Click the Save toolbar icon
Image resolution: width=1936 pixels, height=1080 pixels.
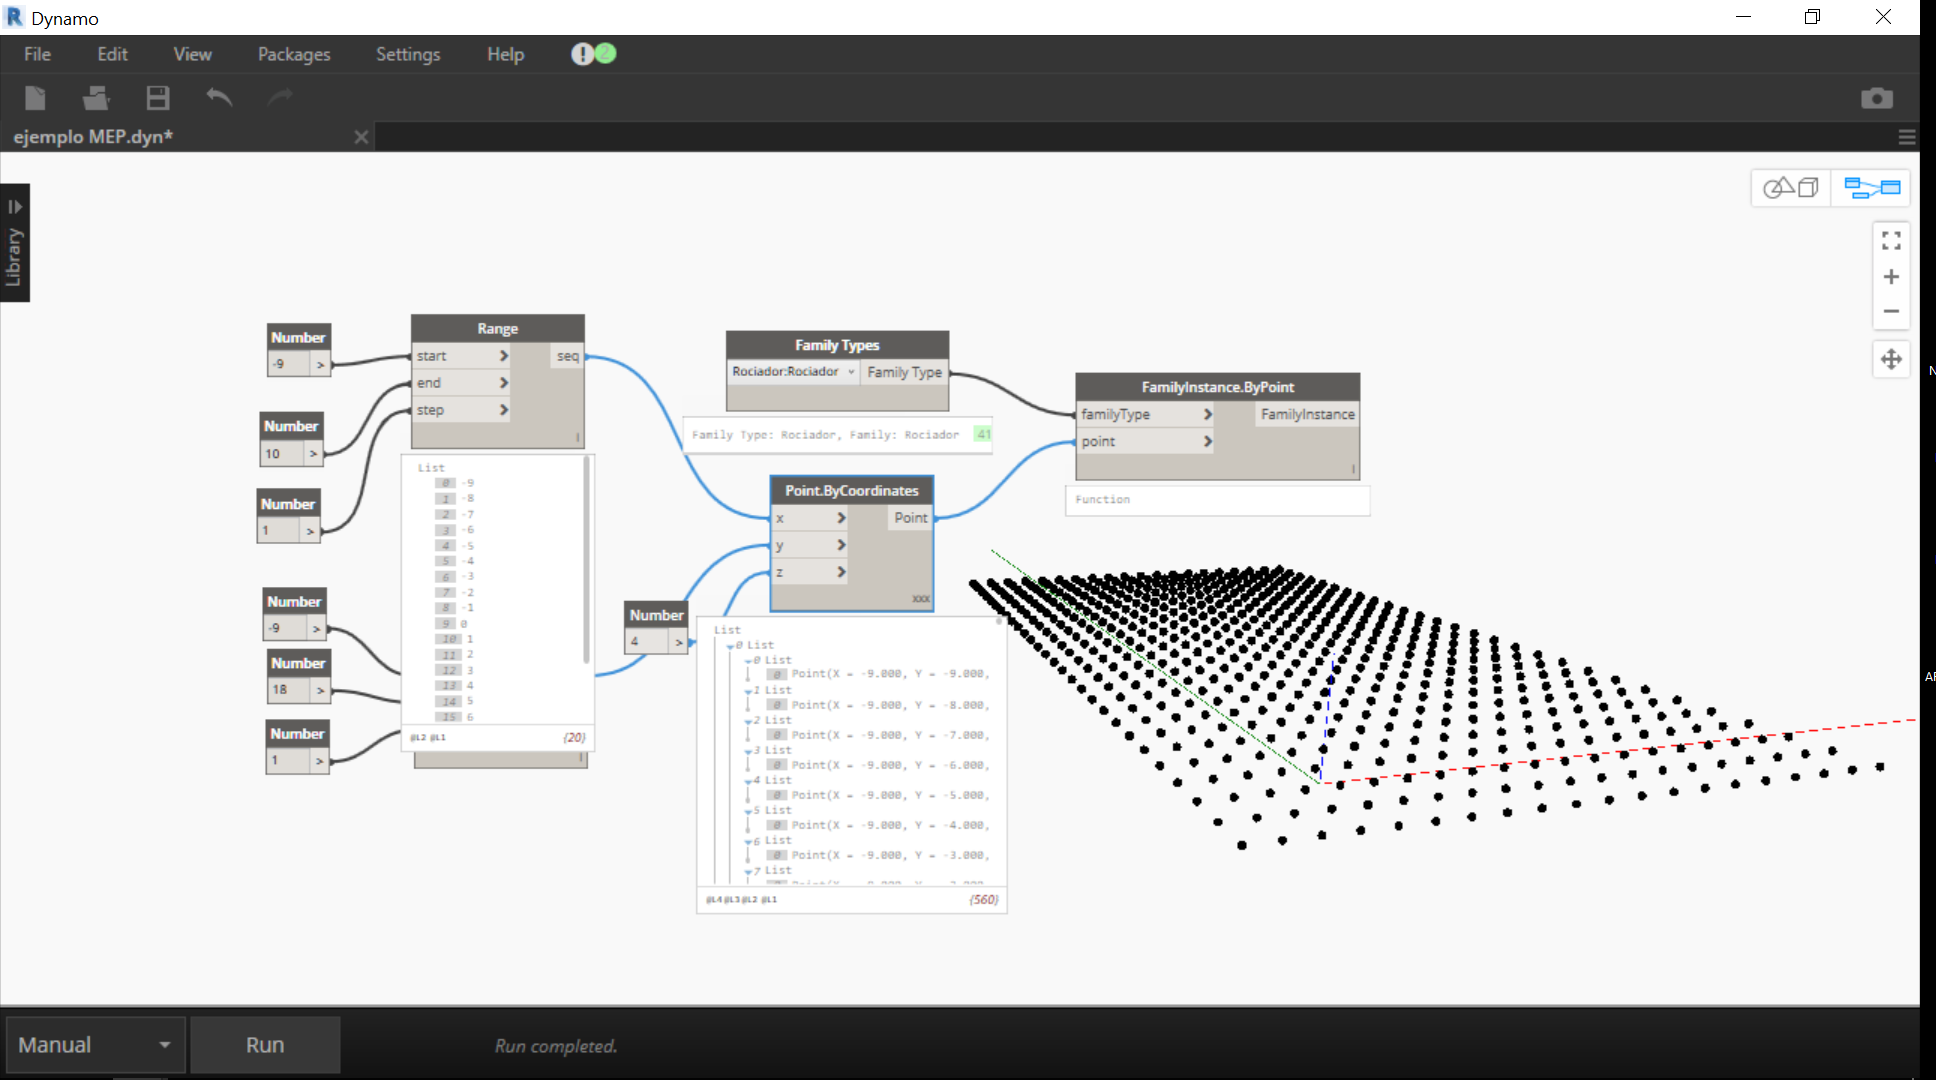[x=157, y=98]
